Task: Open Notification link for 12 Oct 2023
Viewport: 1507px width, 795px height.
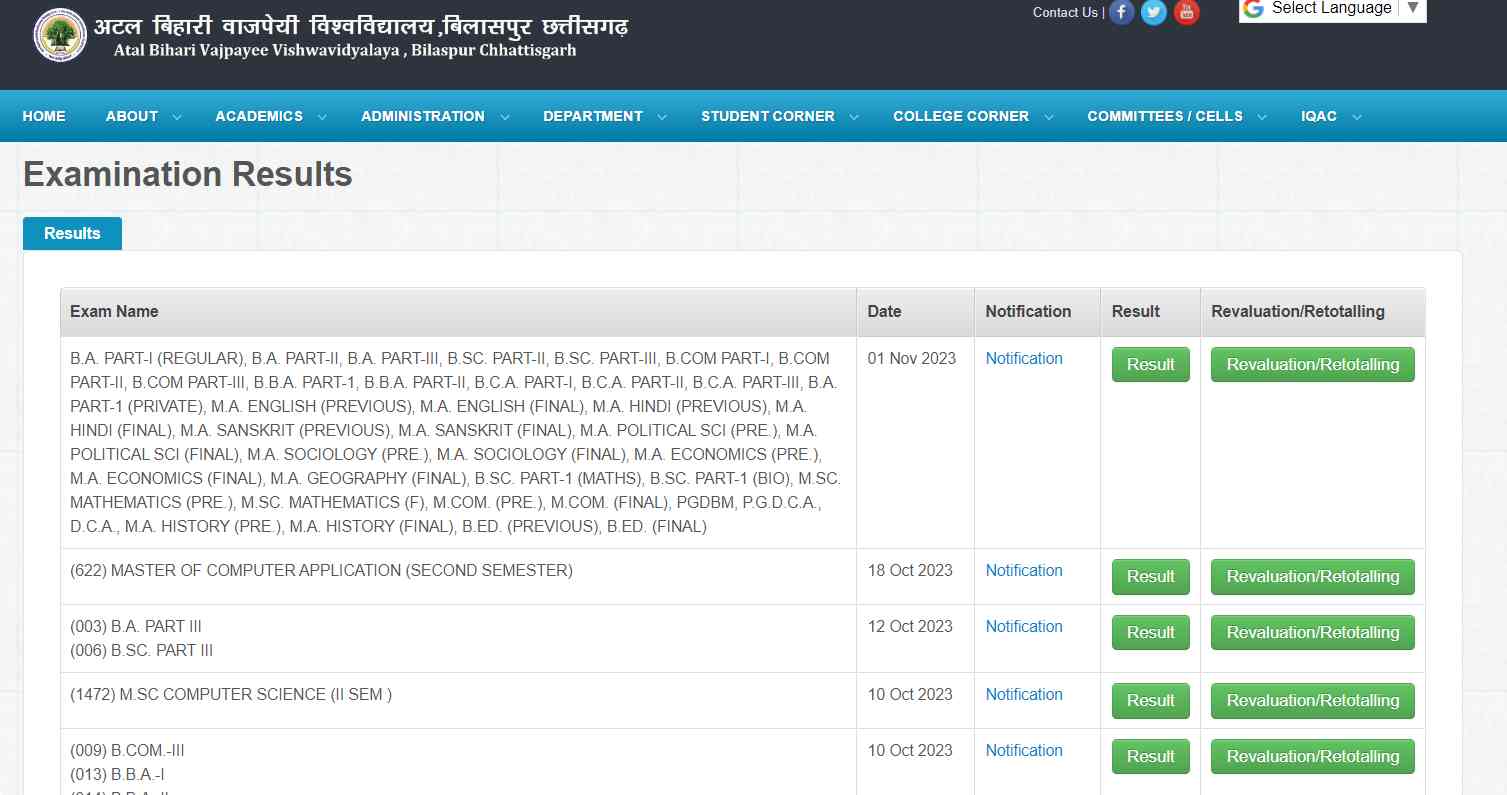Action: (1024, 626)
